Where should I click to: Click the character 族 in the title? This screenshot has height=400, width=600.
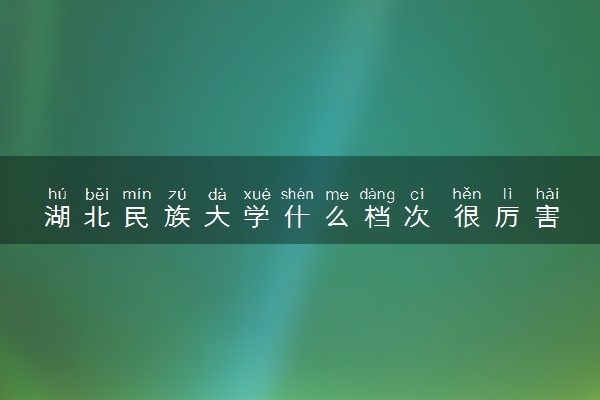pos(177,217)
